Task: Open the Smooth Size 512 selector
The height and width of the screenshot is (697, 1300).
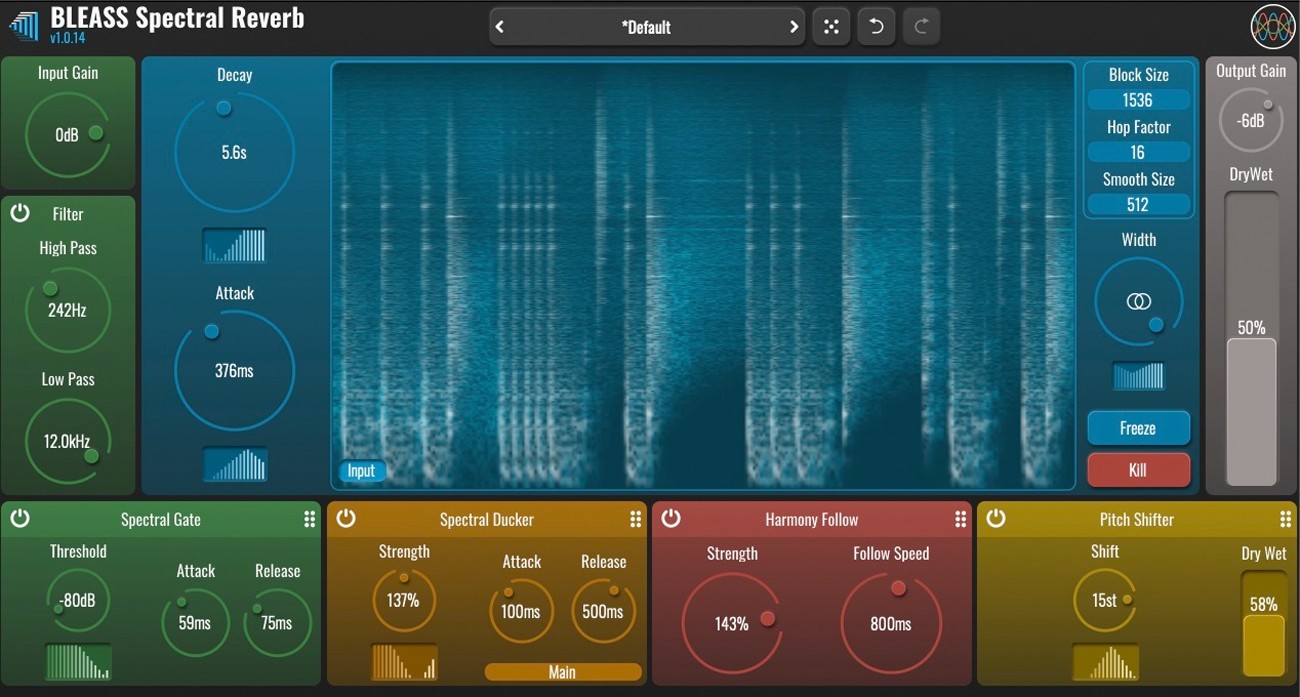Action: (1138, 204)
